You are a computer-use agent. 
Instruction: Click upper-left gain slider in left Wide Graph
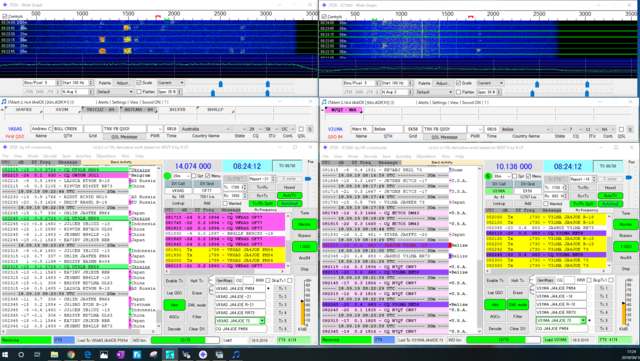[x=221, y=84]
